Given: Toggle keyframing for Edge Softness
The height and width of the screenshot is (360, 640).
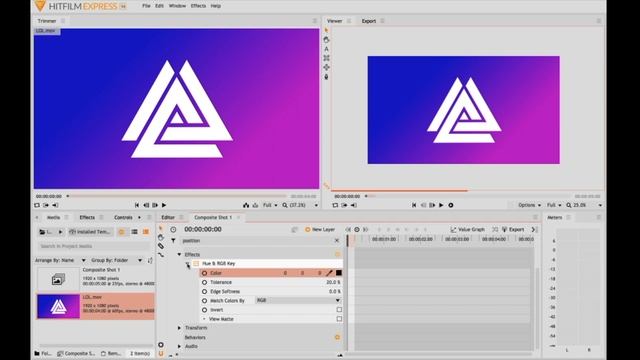Looking at the screenshot, I should [204, 291].
